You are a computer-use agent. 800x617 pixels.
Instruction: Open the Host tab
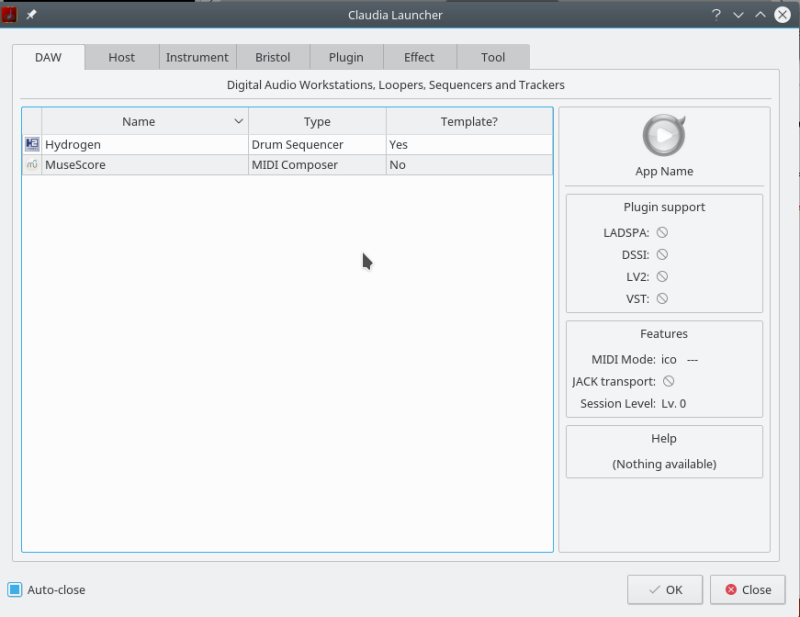point(121,57)
